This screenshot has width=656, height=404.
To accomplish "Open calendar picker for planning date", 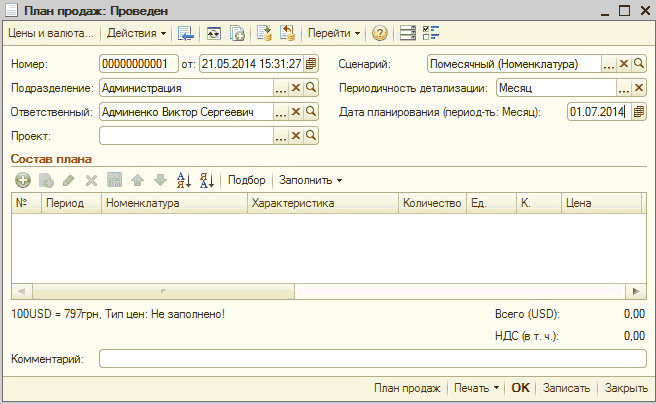I will pyautogui.click(x=638, y=111).
